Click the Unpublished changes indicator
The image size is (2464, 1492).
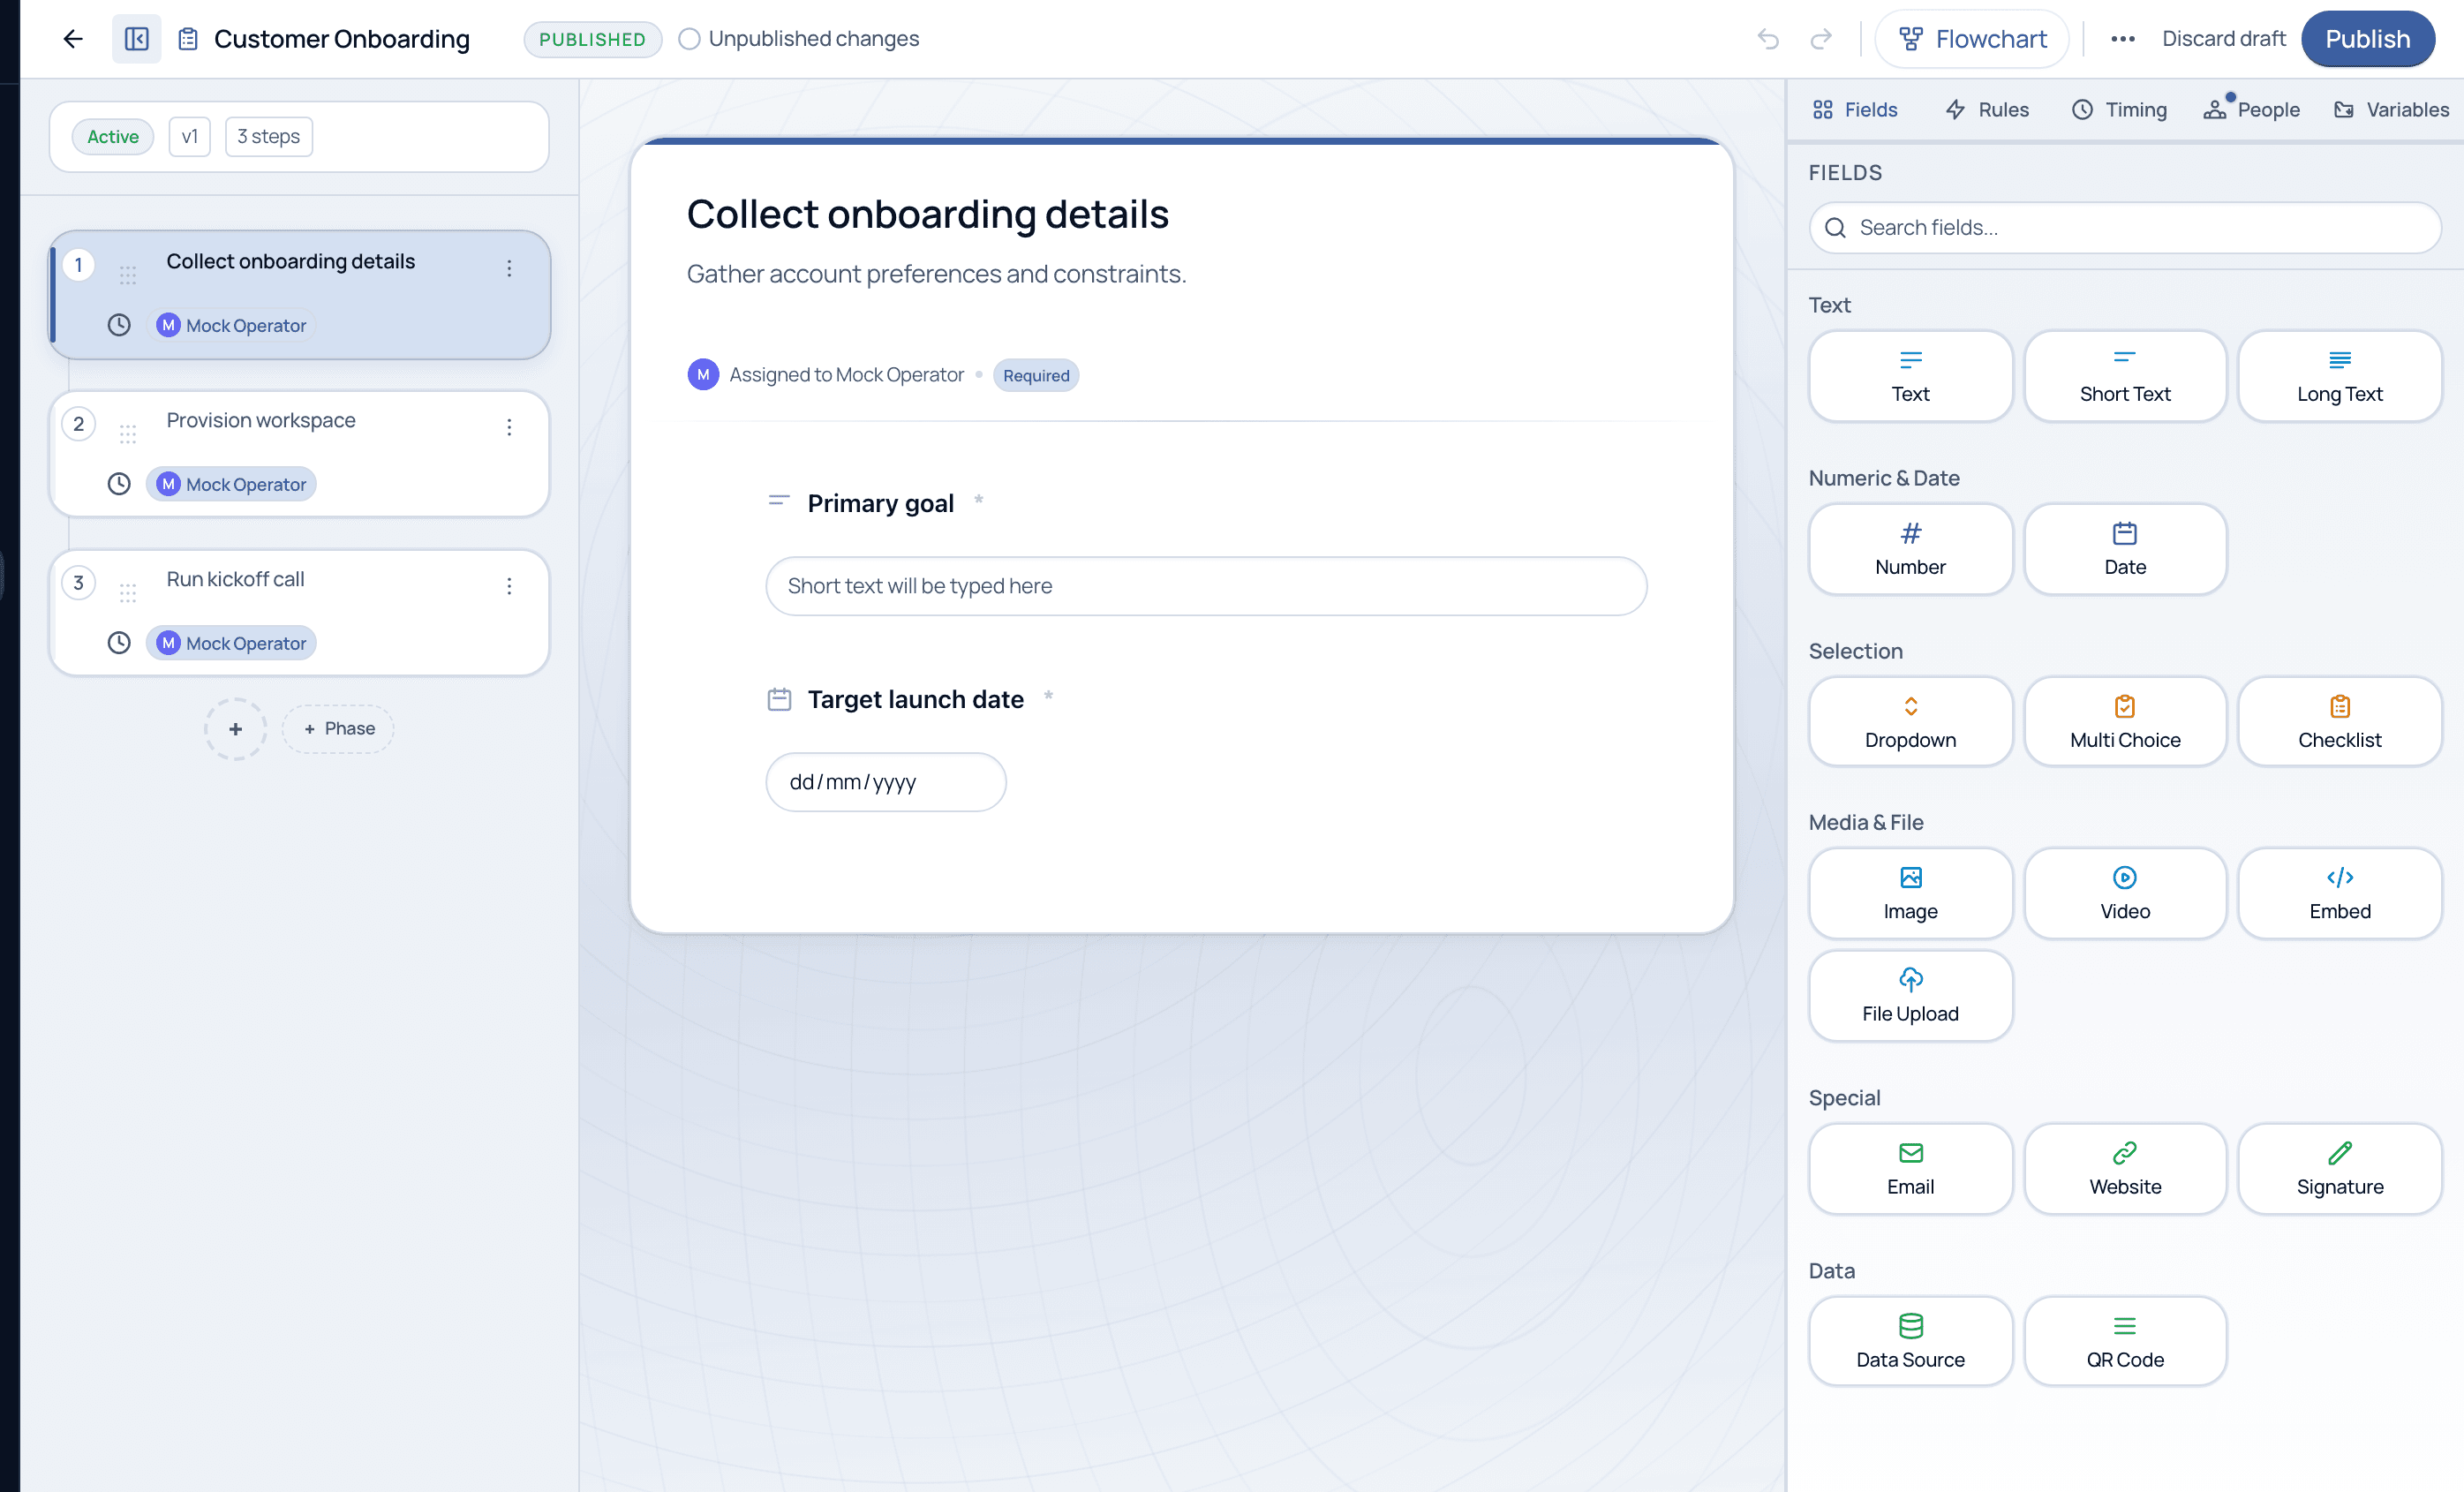coord(799,39)
